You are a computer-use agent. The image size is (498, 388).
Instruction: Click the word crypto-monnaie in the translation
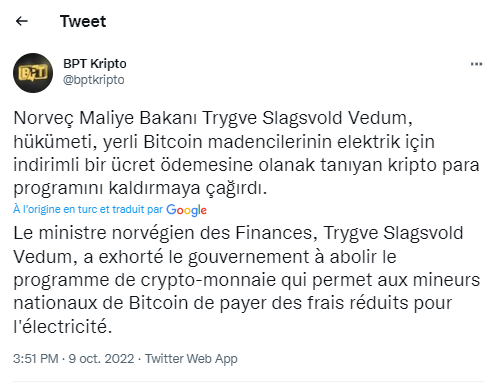coord(208,280)
